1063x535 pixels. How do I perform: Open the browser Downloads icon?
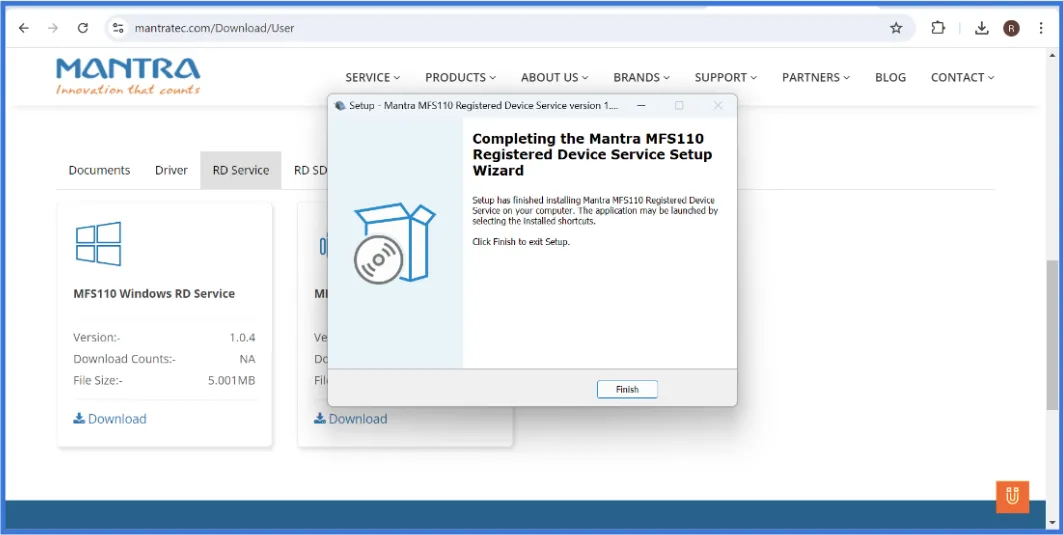pos(981,28)
